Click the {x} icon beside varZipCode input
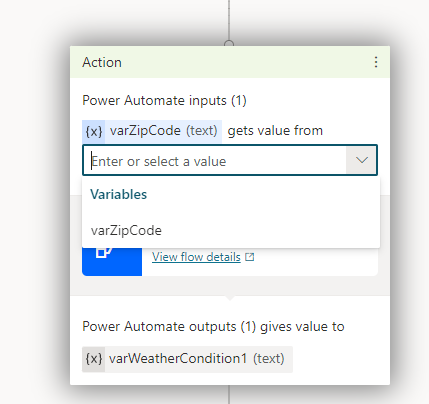The width and height of the screenshot is (429, 404). click(x=94, y=131)
